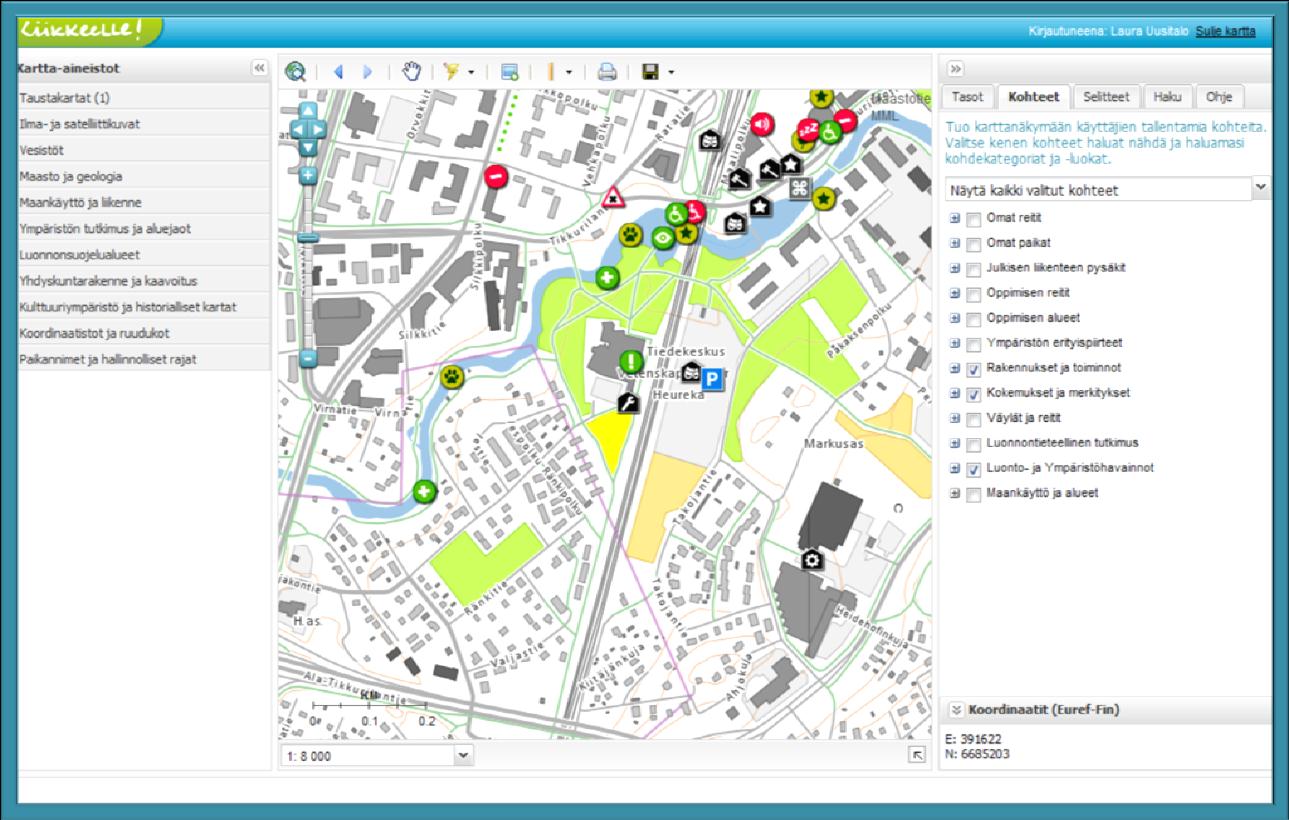Collapse the Koordinaatit (Euref-Fin) panel
The image size is (1289, 820).
956,710
